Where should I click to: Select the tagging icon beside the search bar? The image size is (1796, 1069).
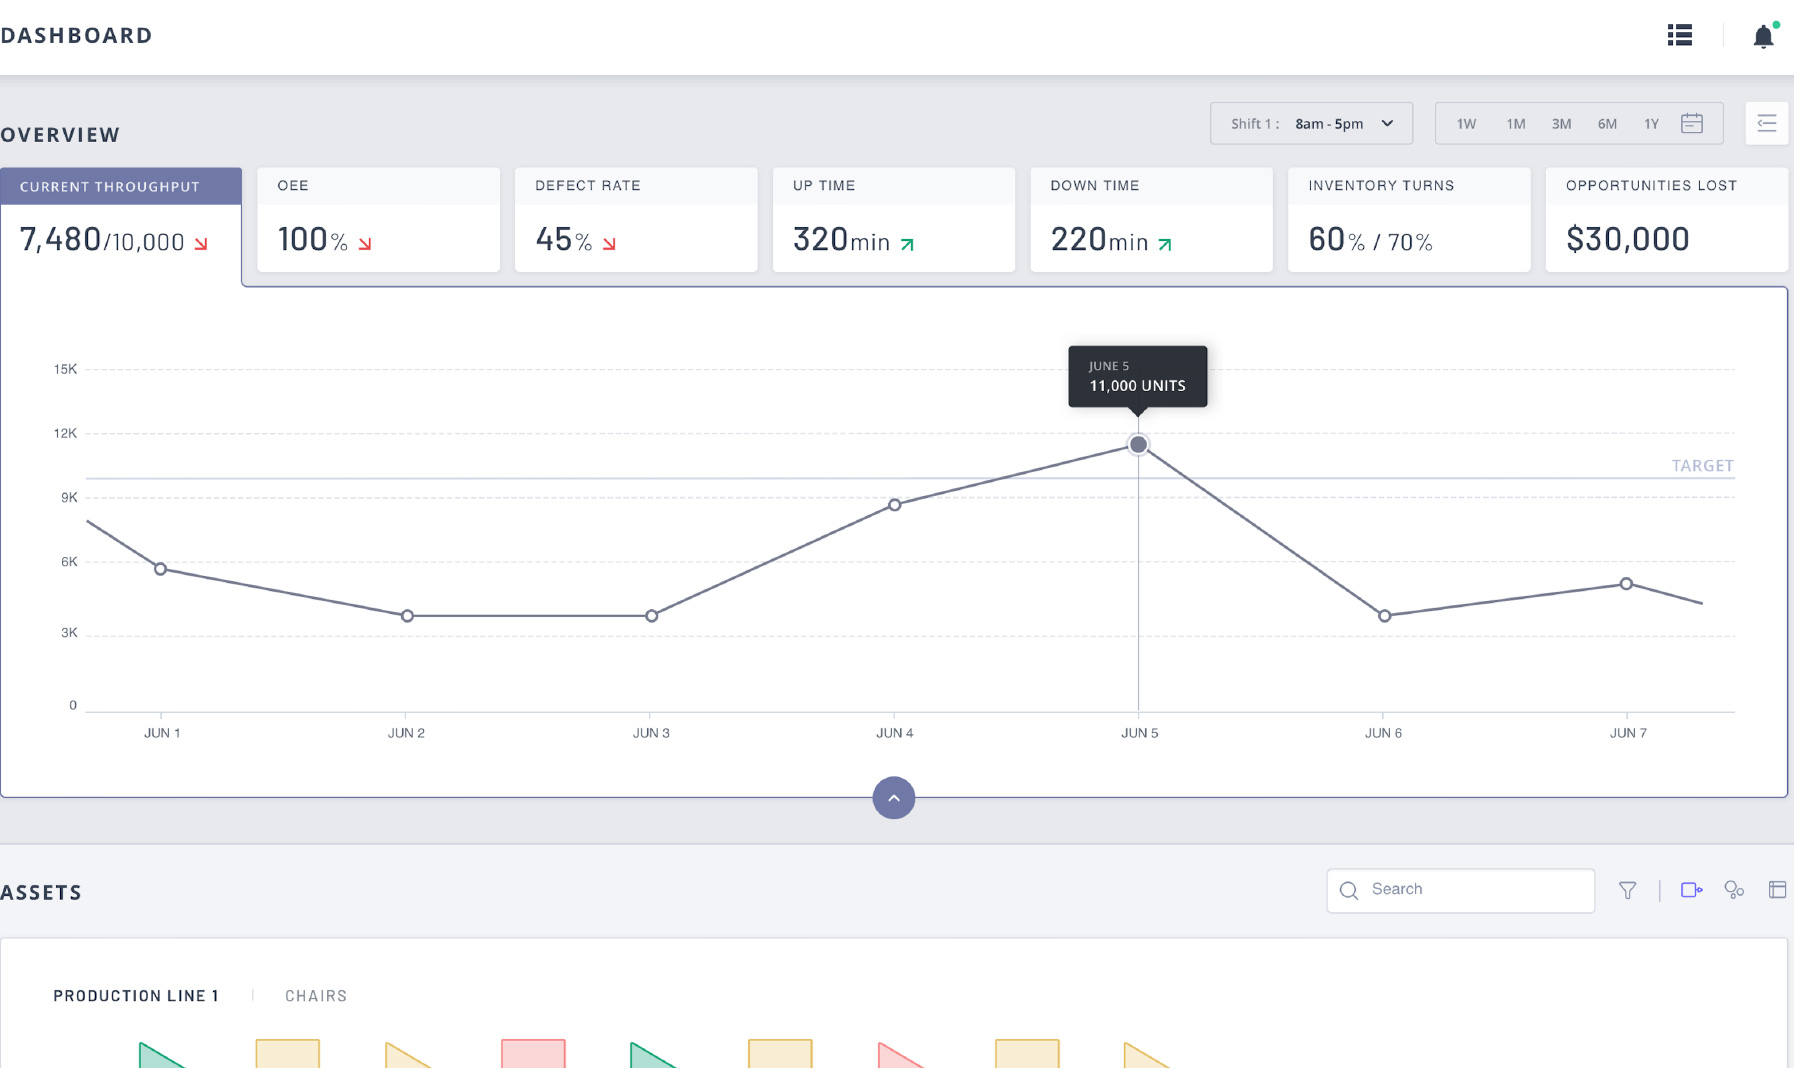pyautogui.click(x=1690, y=889)
